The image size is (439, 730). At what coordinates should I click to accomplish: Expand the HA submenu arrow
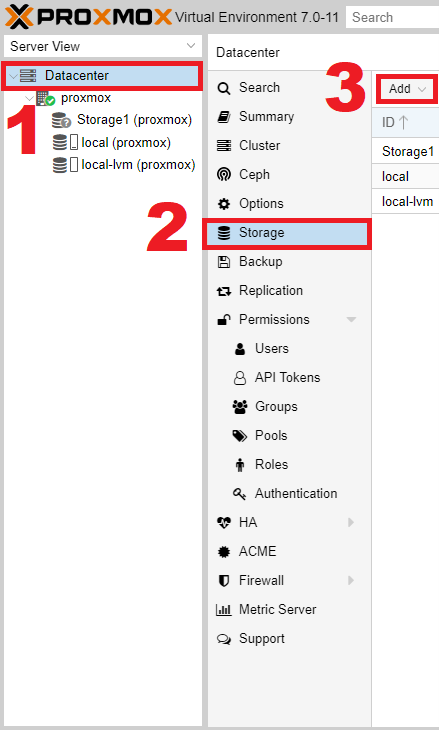click(x=351, y=523)
